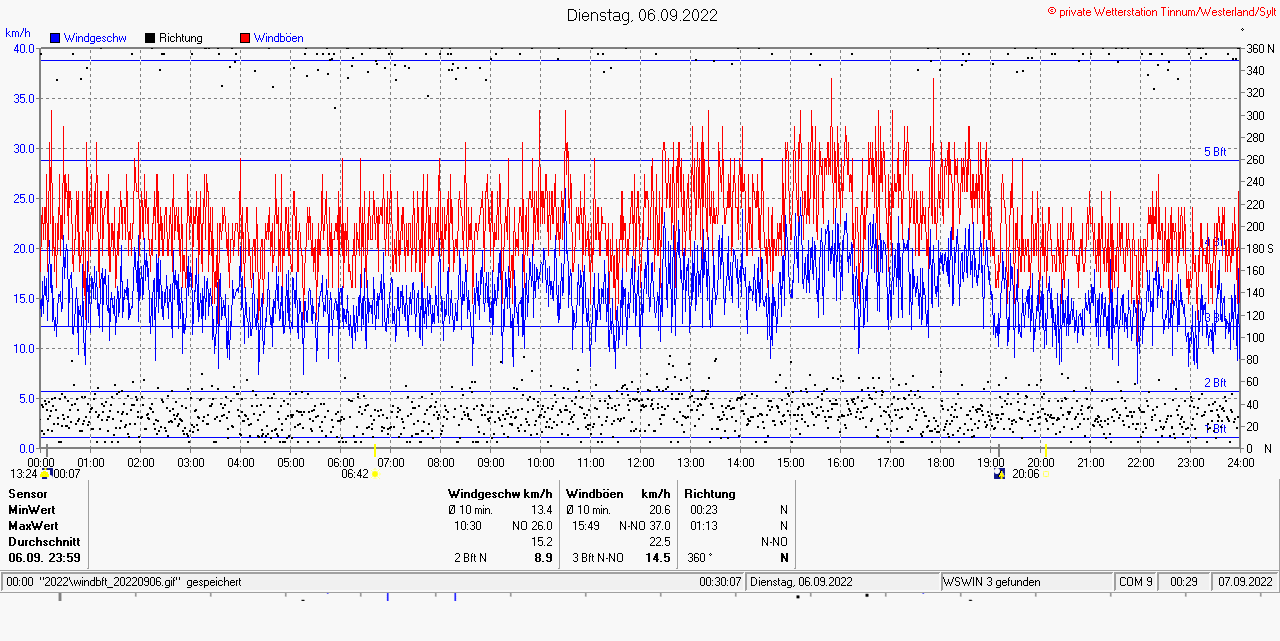Click the 'km/h' unit label above the left axis
The image size is (1280, 641).
click(18, 33)
